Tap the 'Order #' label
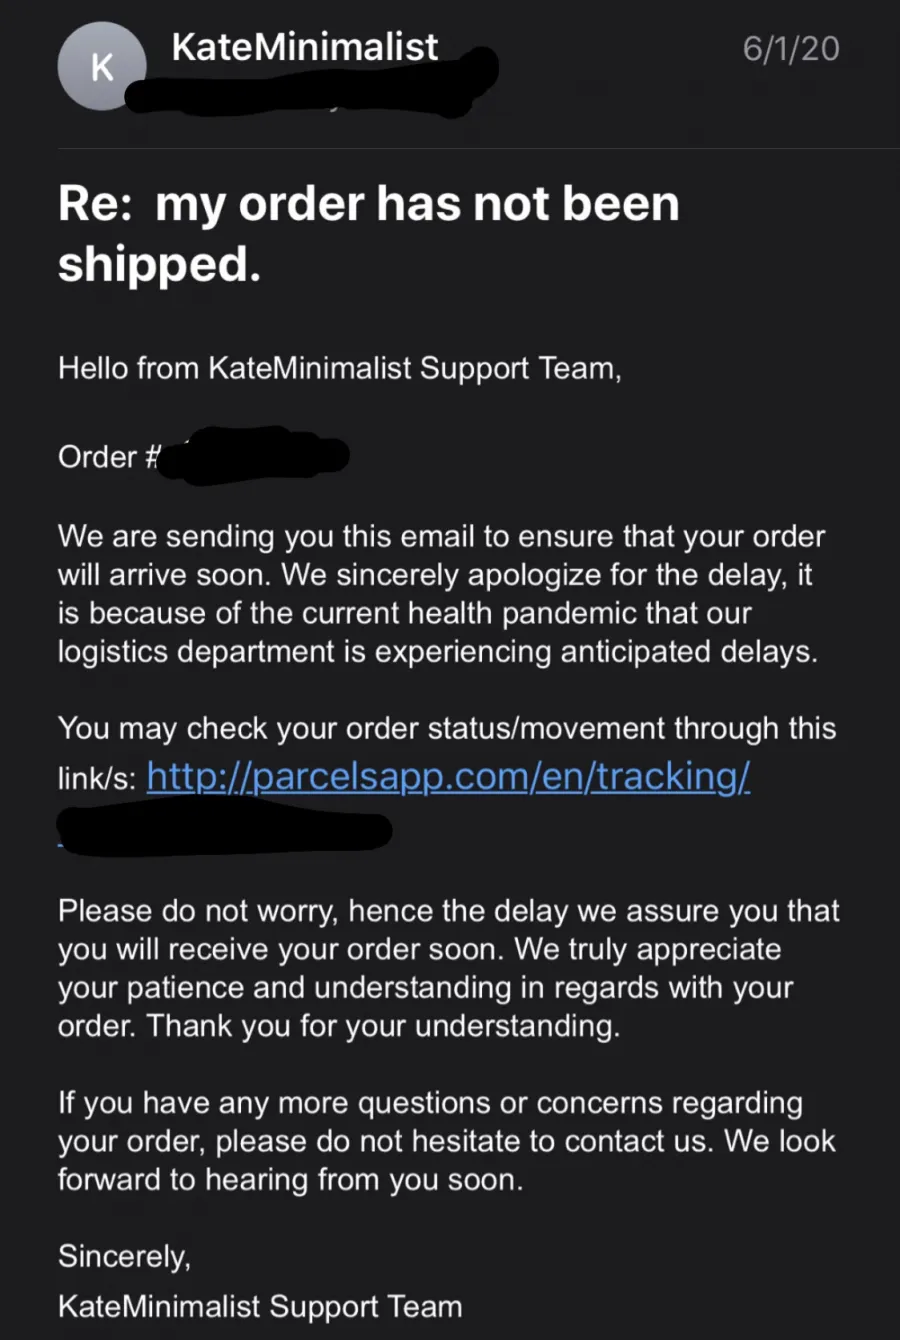 [108, 457]
